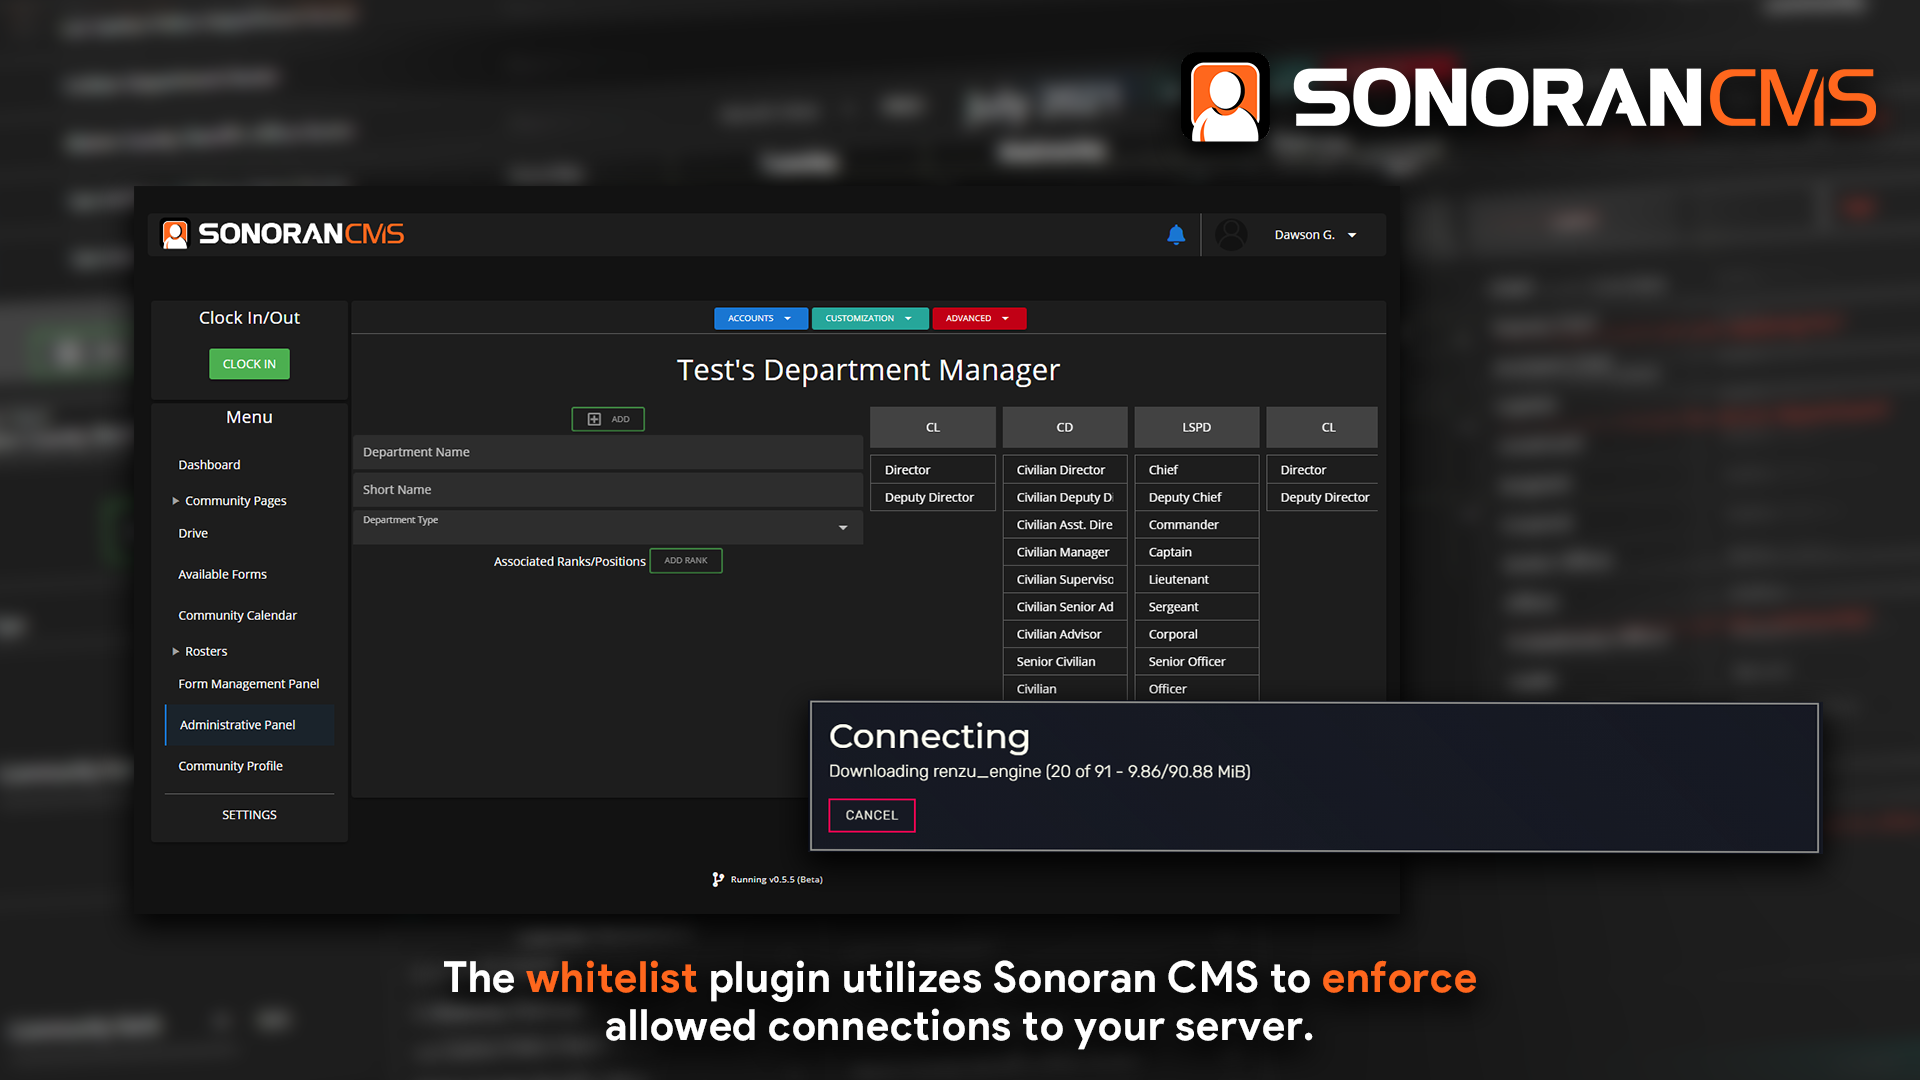
Task: Cancel the connecting download
Action: coord(872,815)
